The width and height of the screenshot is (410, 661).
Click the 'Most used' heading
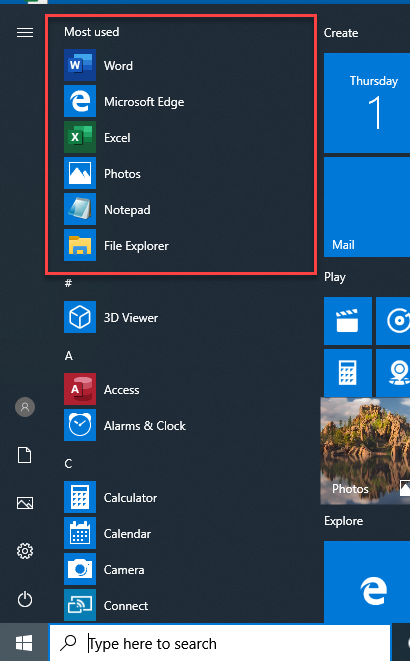91,32
